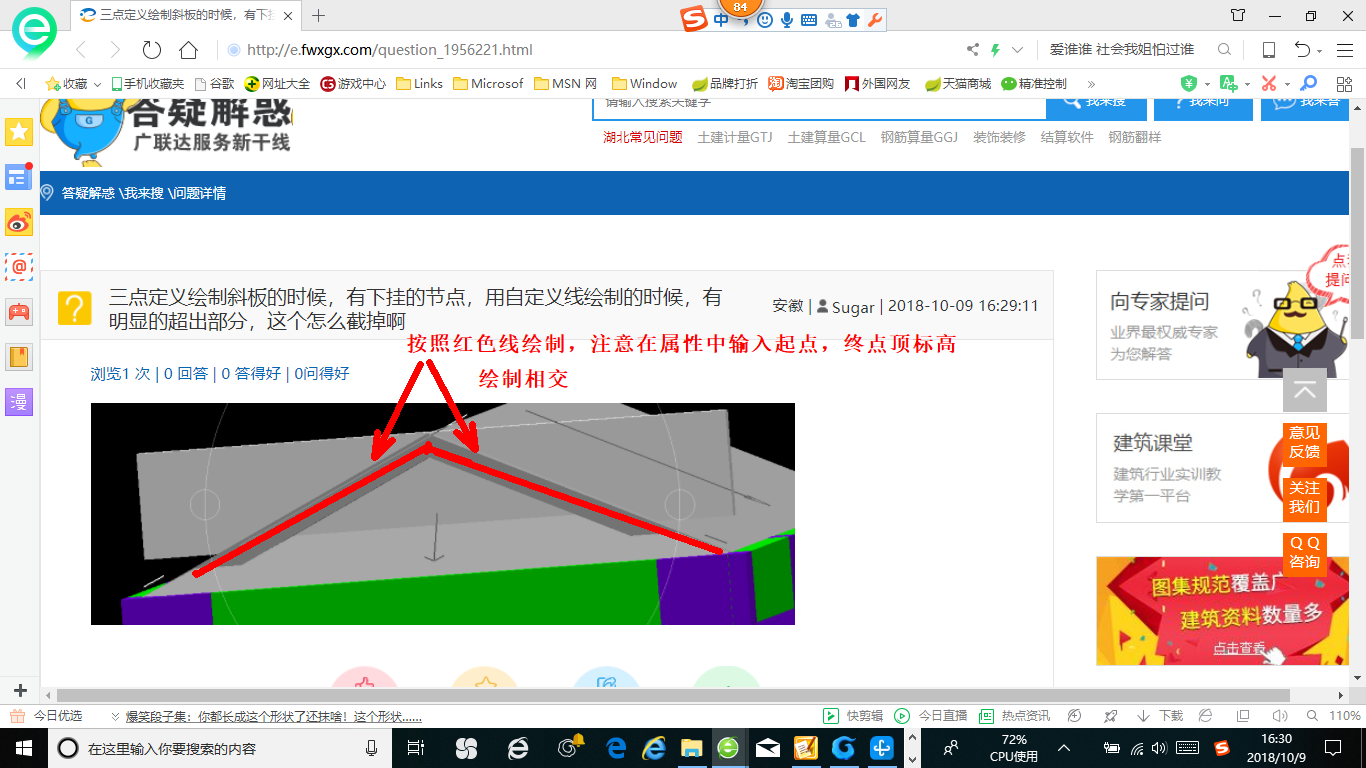Screen dimensions: 1366x768
Task: Open the 游戏中心 bookmark
Action: (353, 84)
